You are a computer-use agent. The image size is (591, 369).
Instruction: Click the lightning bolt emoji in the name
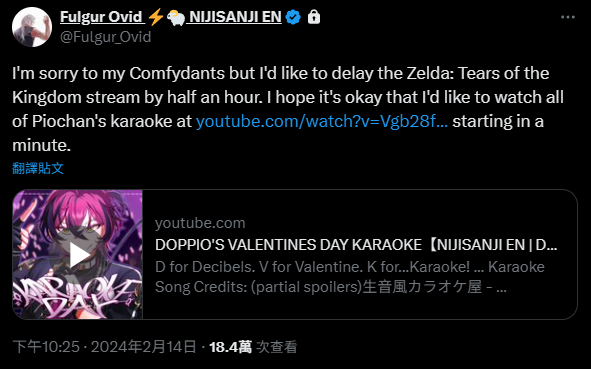click(156, 17)
